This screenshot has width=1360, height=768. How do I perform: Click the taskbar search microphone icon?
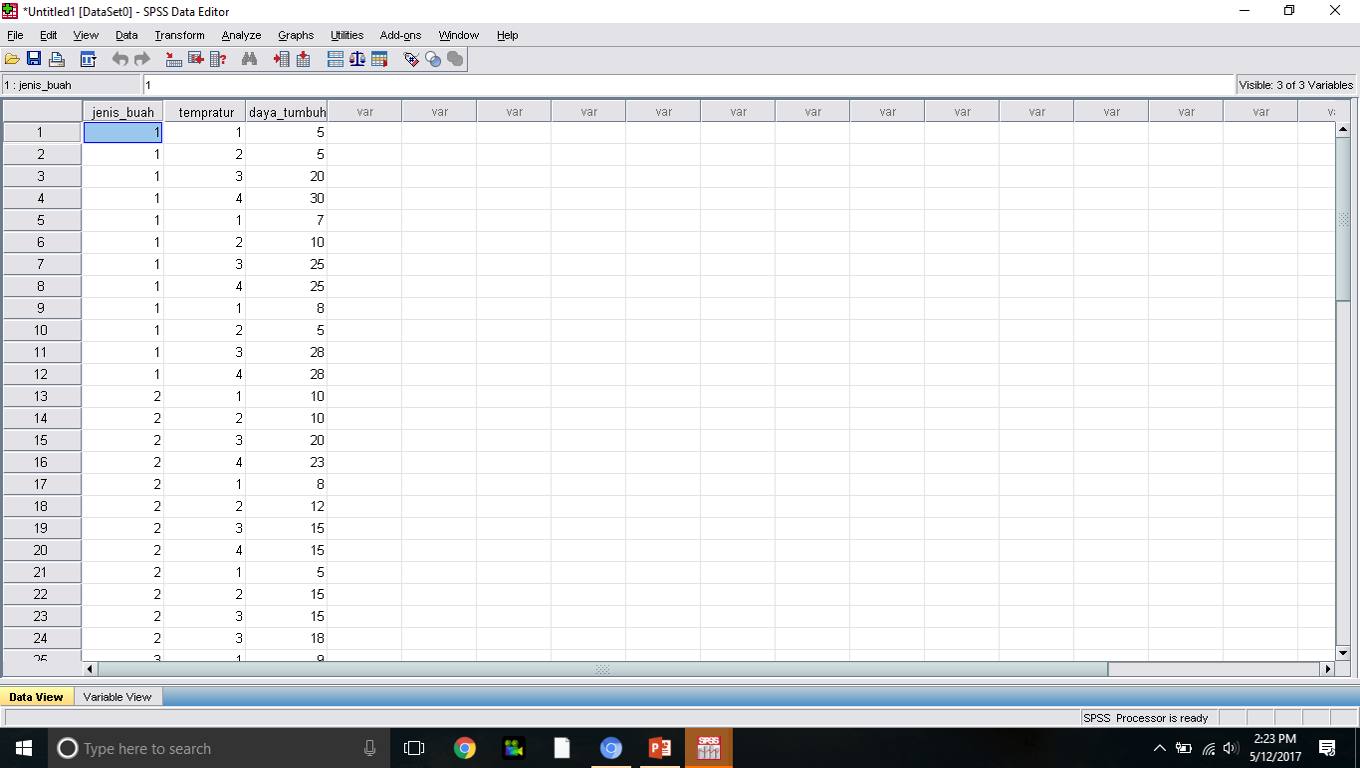pos(370,748)
